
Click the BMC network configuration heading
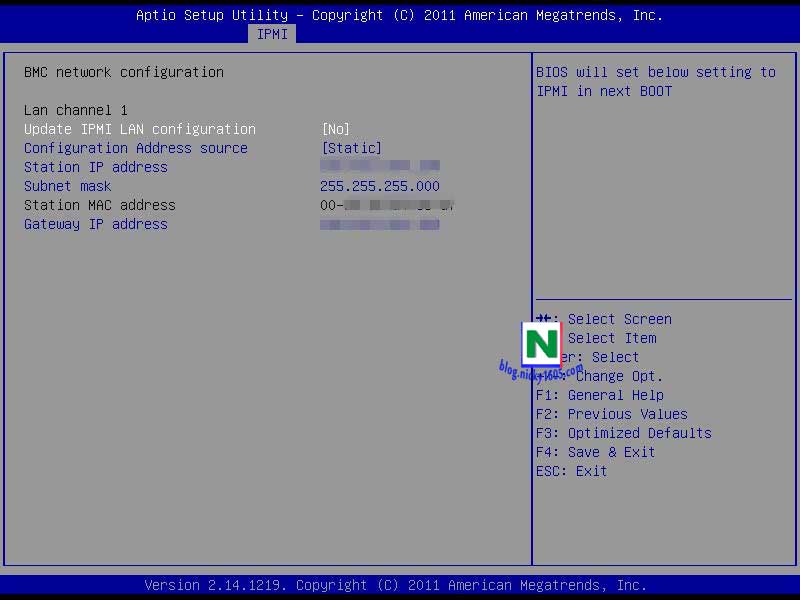point(123,72)
